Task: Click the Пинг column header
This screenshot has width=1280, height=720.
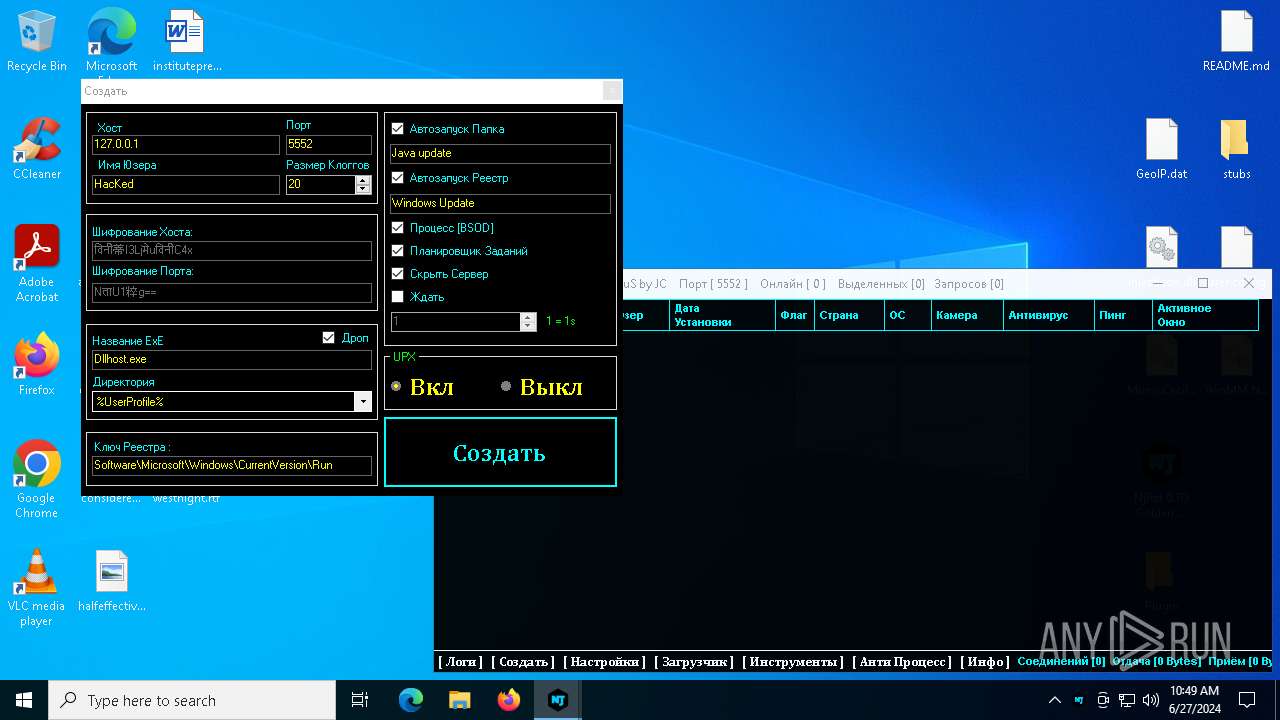Action: pos(1123,315)
